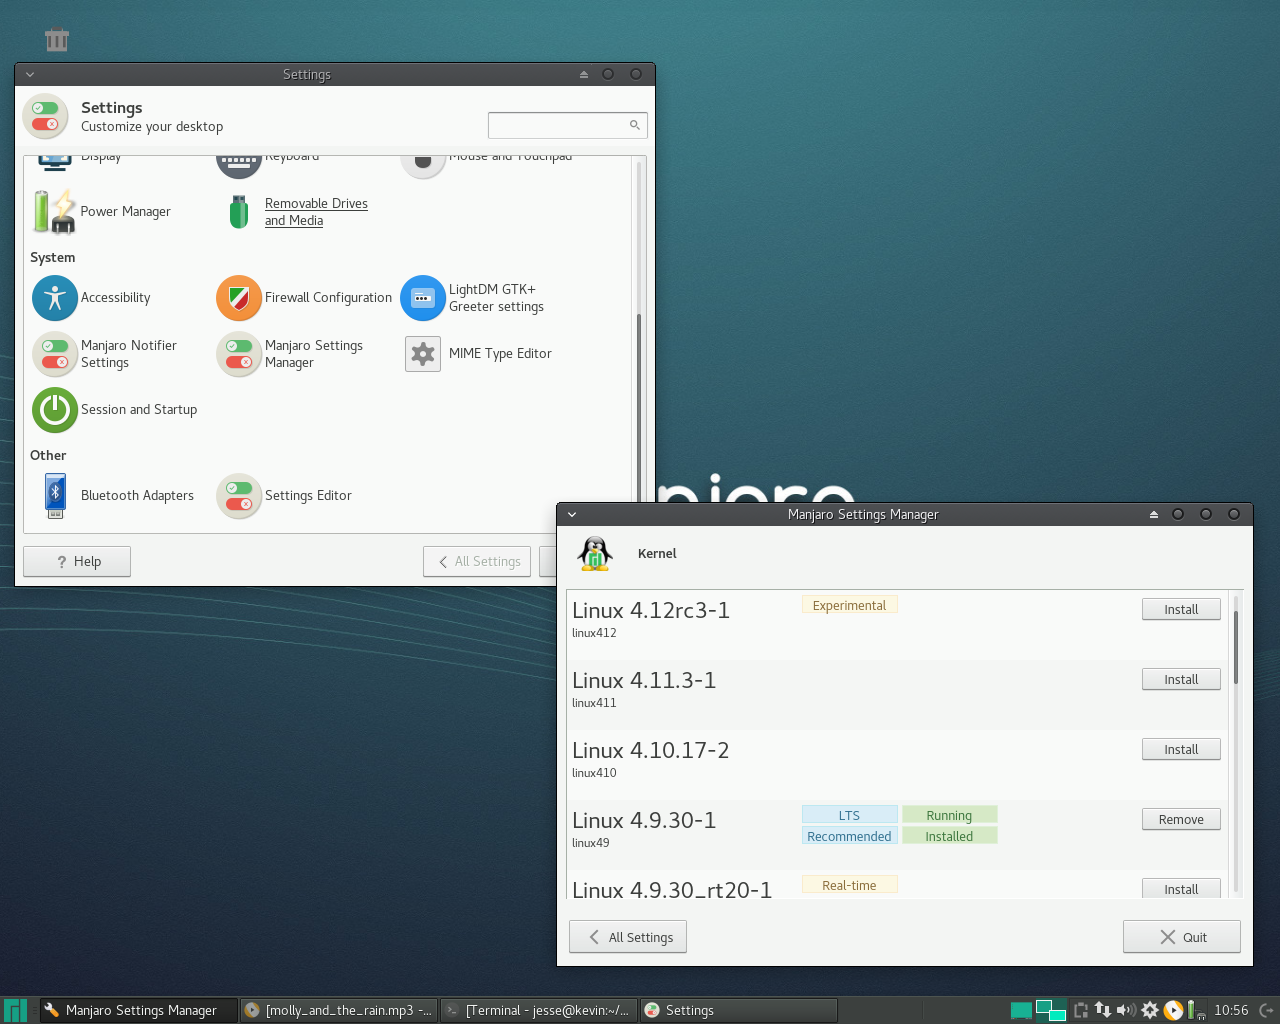Click the search field in Settings
The image size is (1280, 1024).
567,125
